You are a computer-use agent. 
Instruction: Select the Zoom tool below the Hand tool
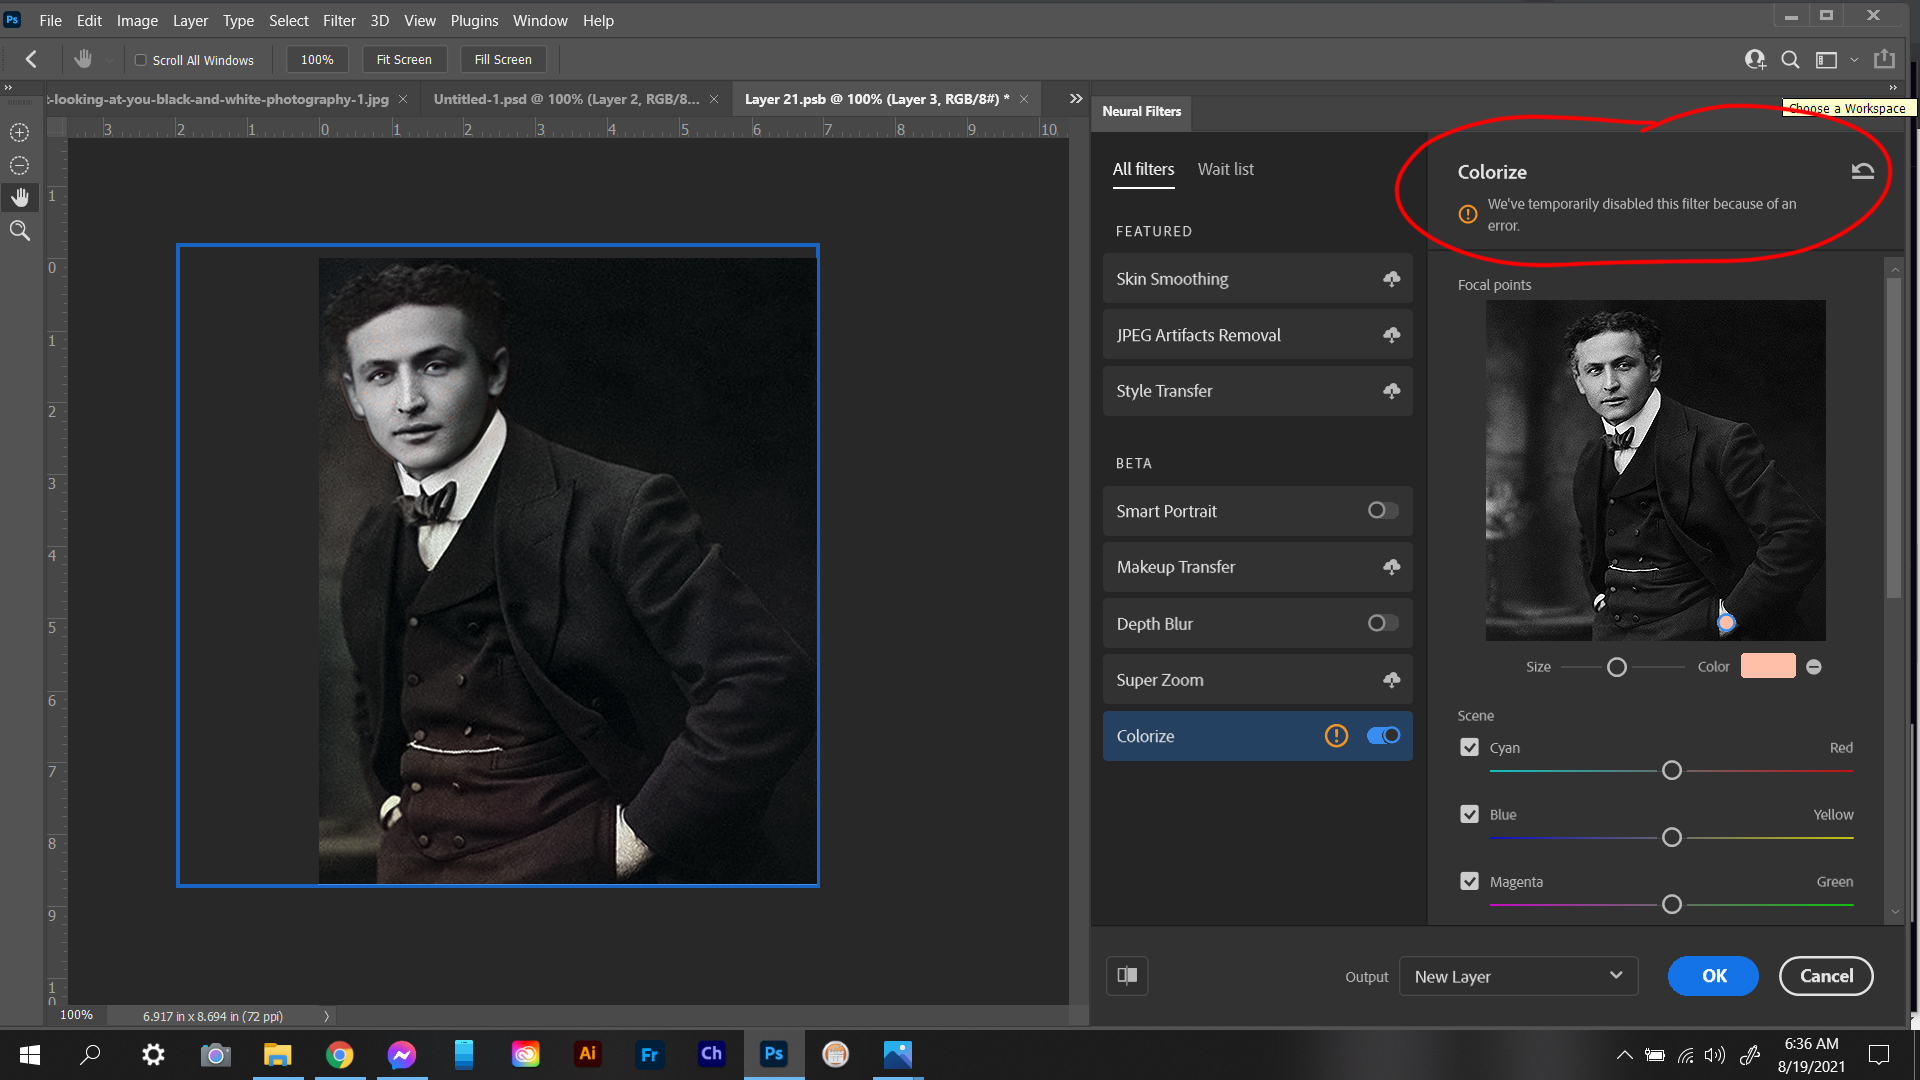(x=19, y=231)
